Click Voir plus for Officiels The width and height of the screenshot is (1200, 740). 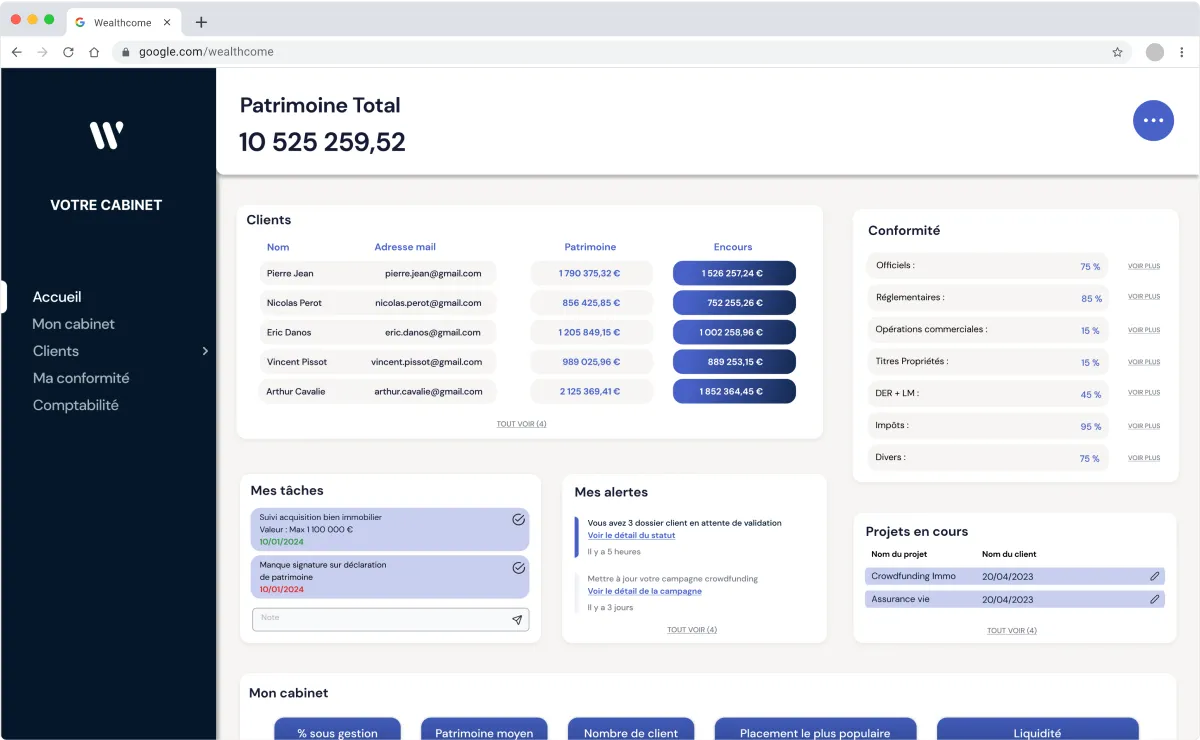[x=1144, y=266]
